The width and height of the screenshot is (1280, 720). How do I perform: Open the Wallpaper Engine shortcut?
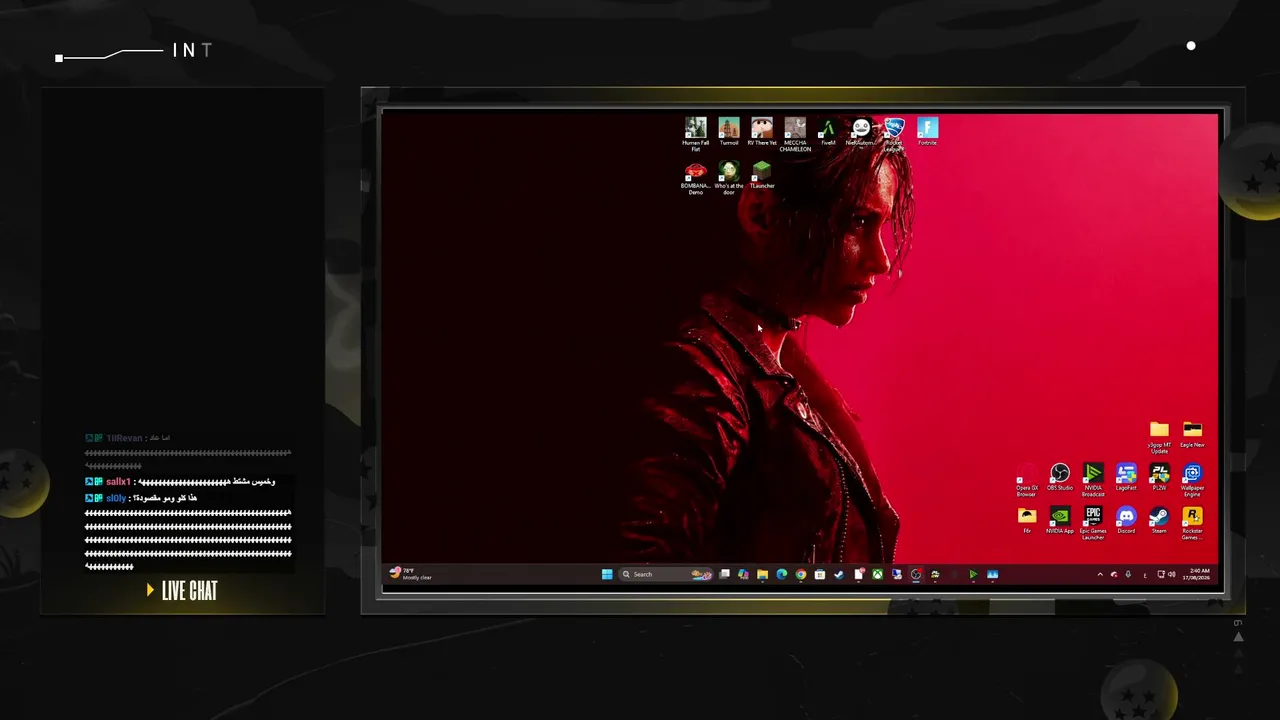pos(1192,480)
